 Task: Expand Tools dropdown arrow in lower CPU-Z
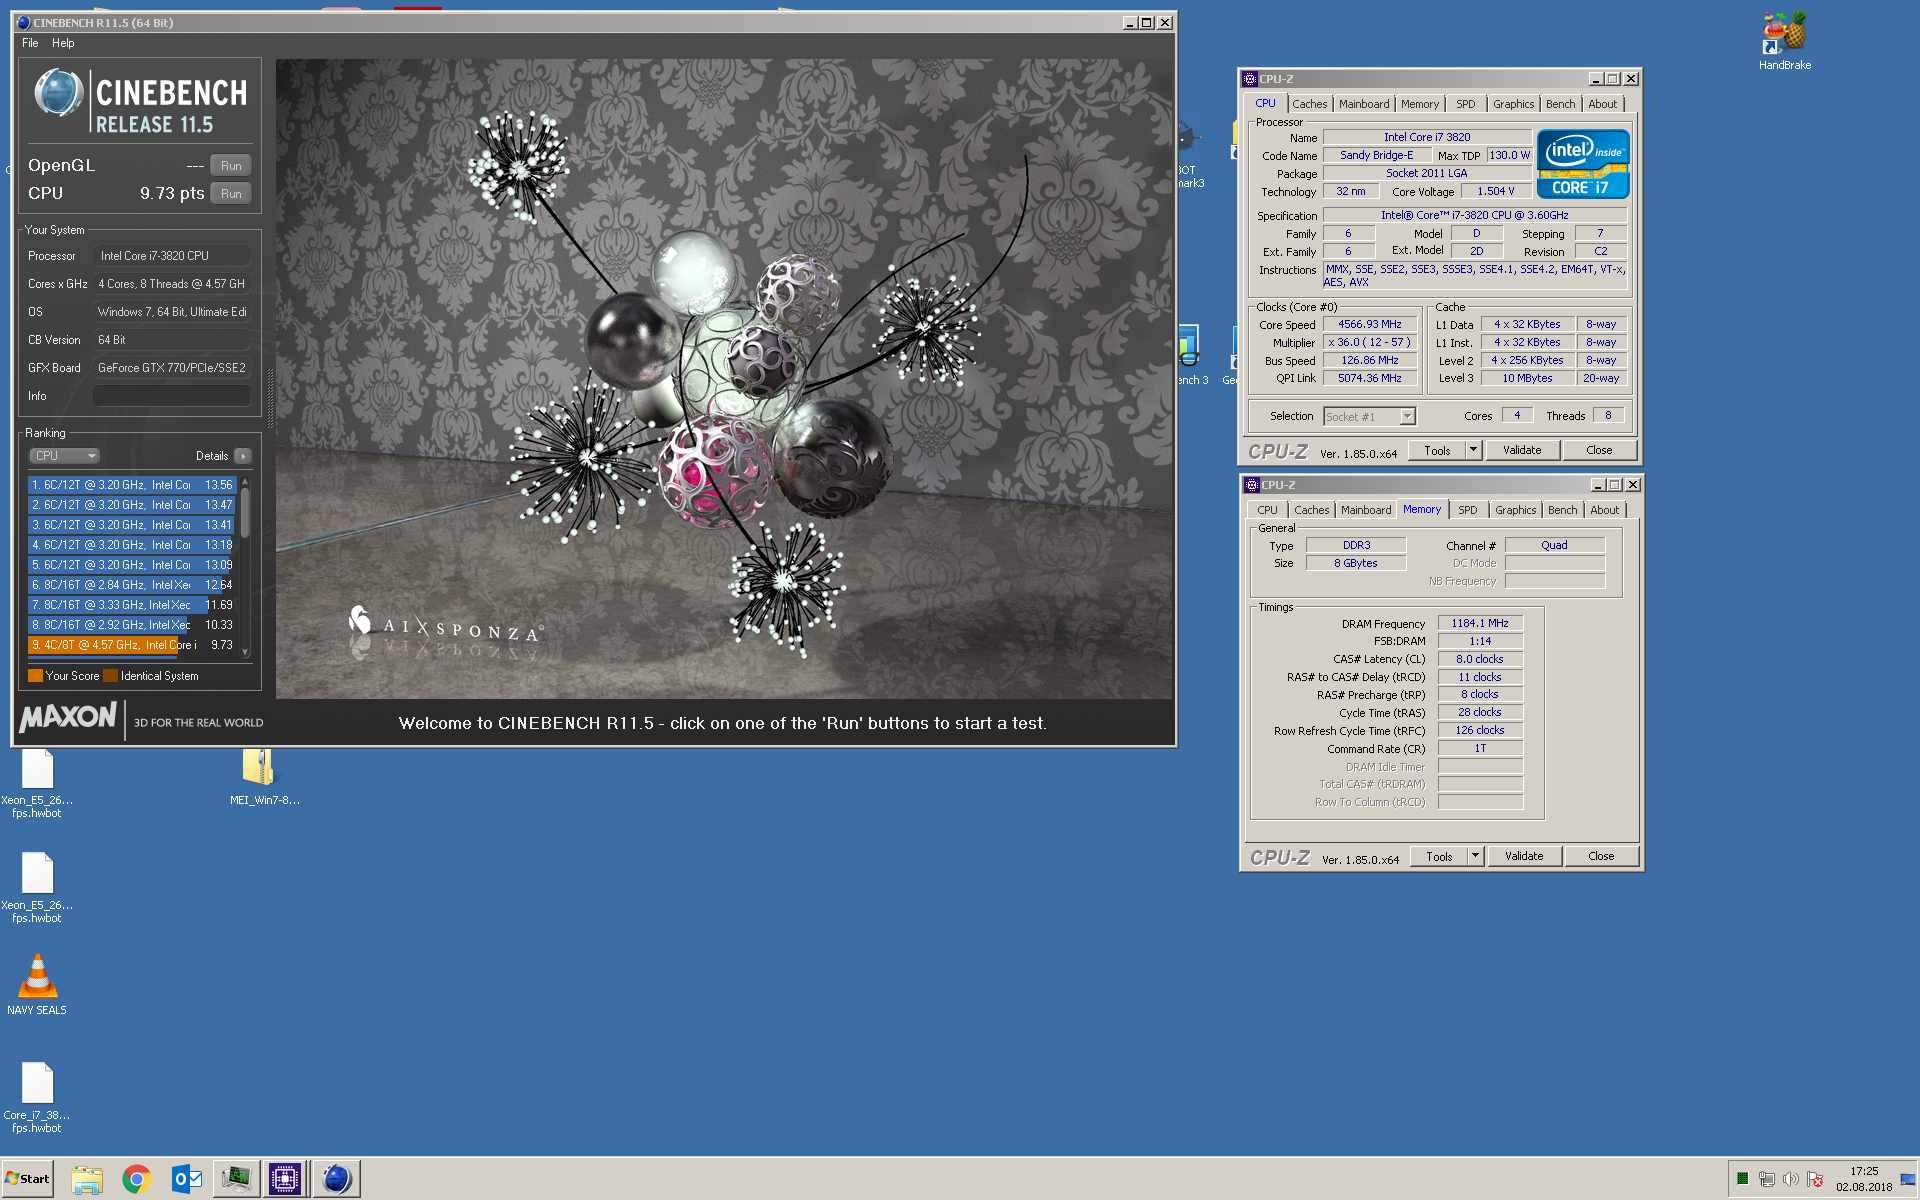tap(1475, 856)
